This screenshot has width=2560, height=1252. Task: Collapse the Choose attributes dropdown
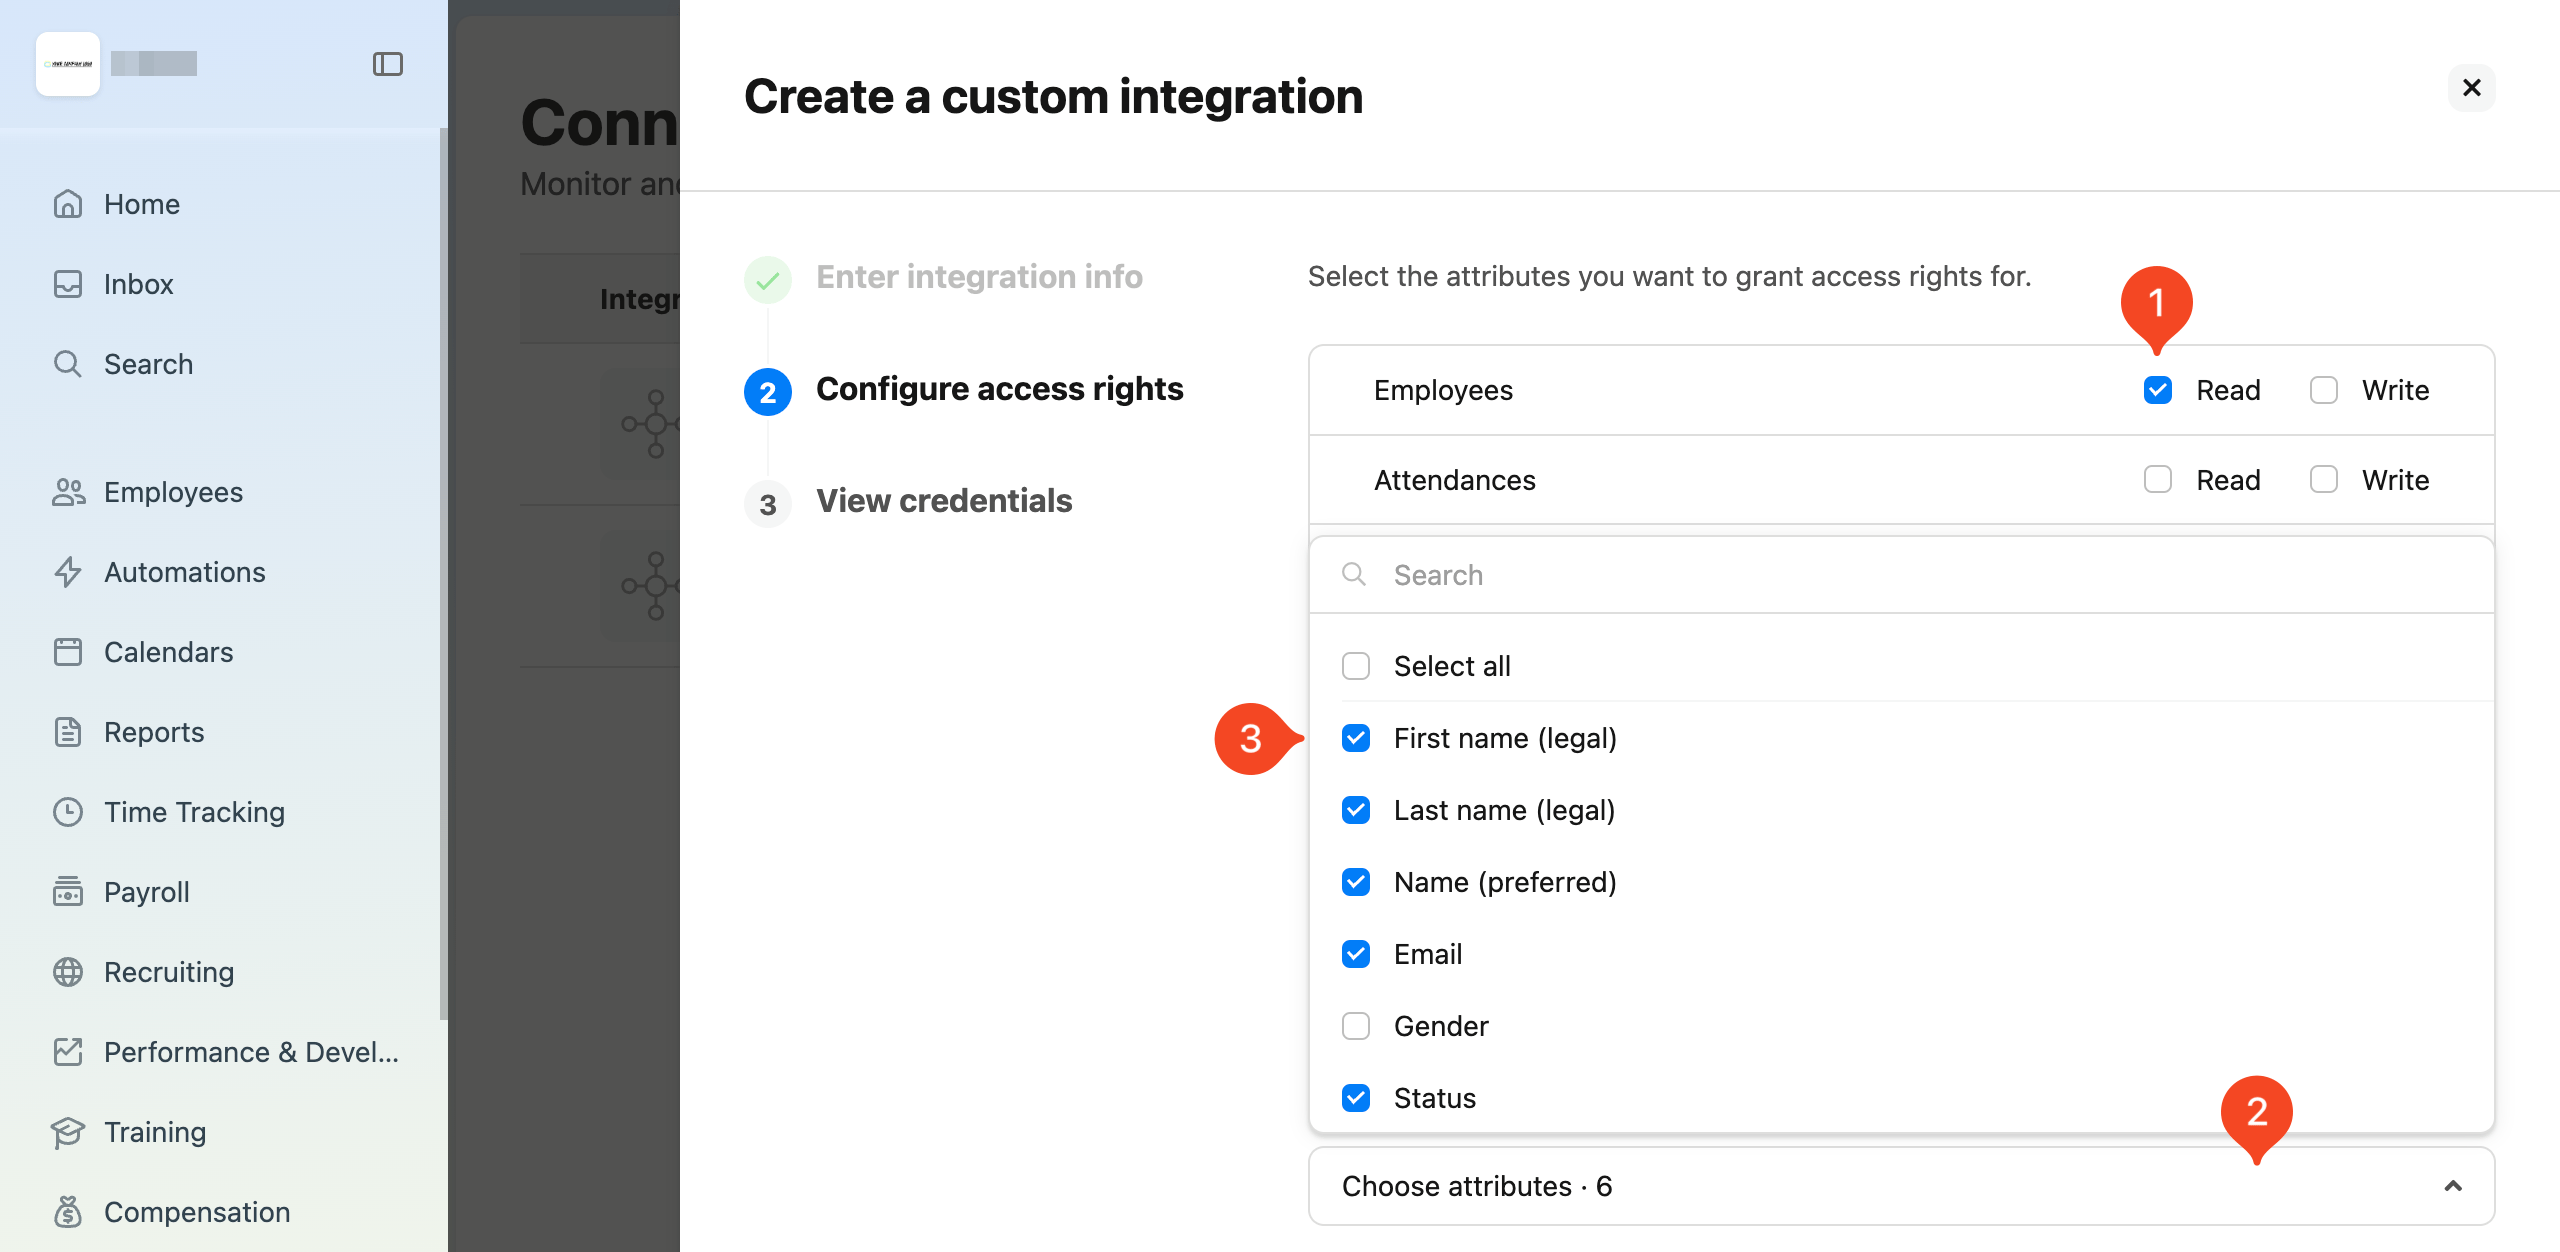click(1901, 1186)
